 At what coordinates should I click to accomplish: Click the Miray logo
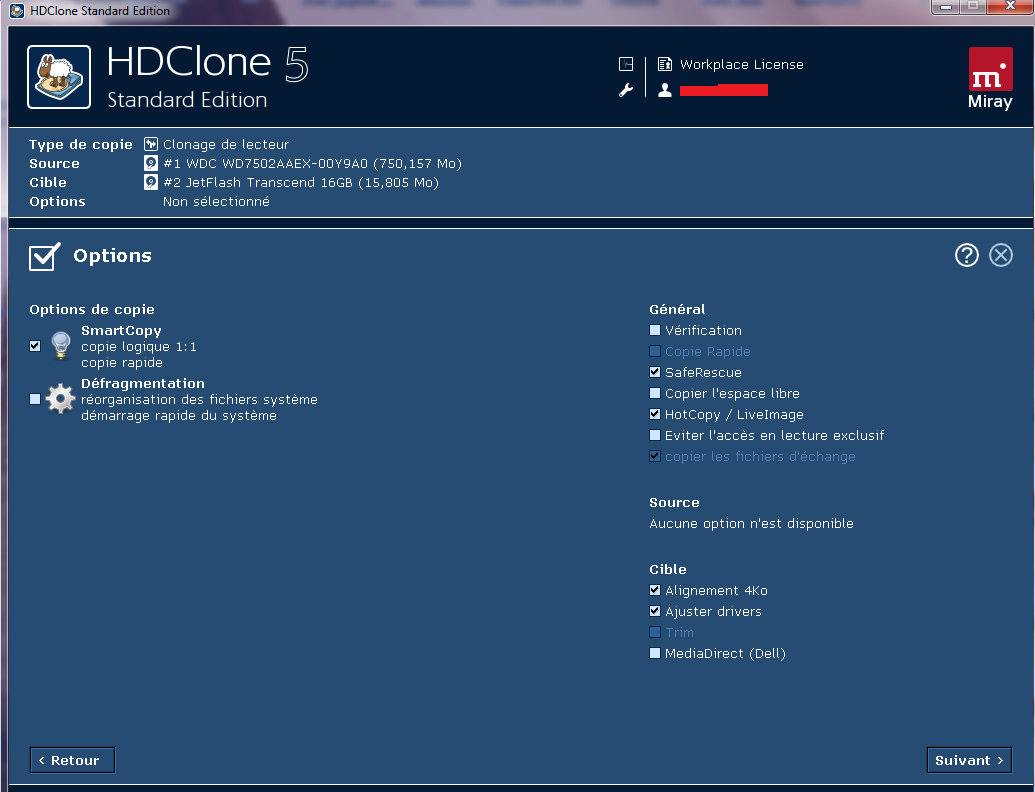tap(990, 78)
